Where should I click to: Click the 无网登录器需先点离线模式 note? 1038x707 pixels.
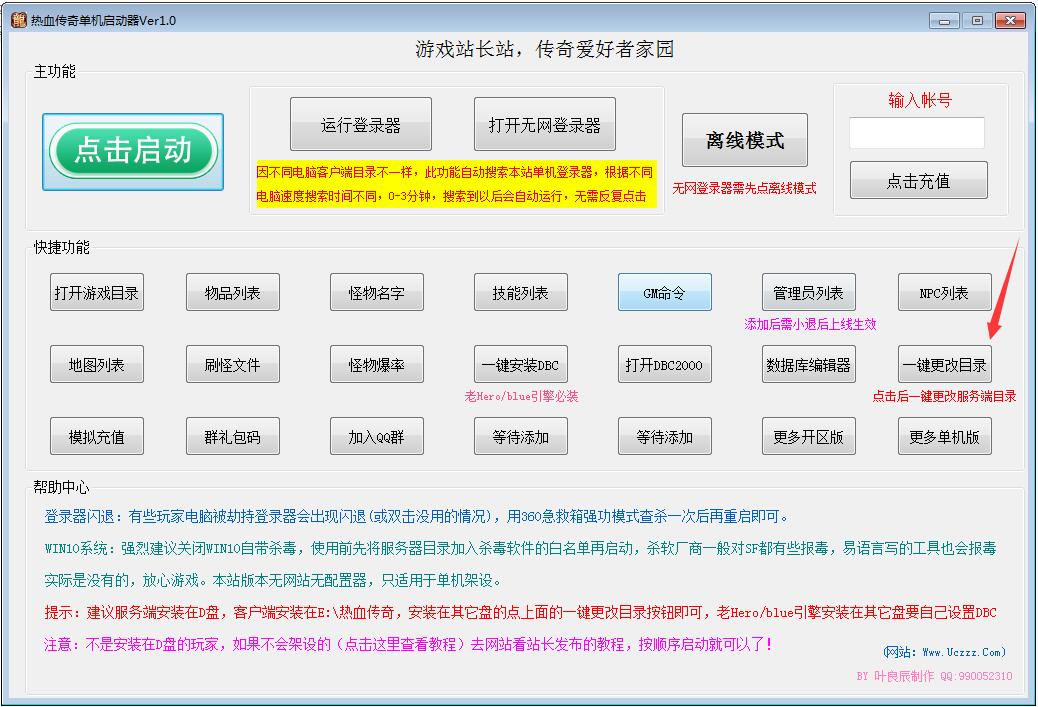pos(744,188)
